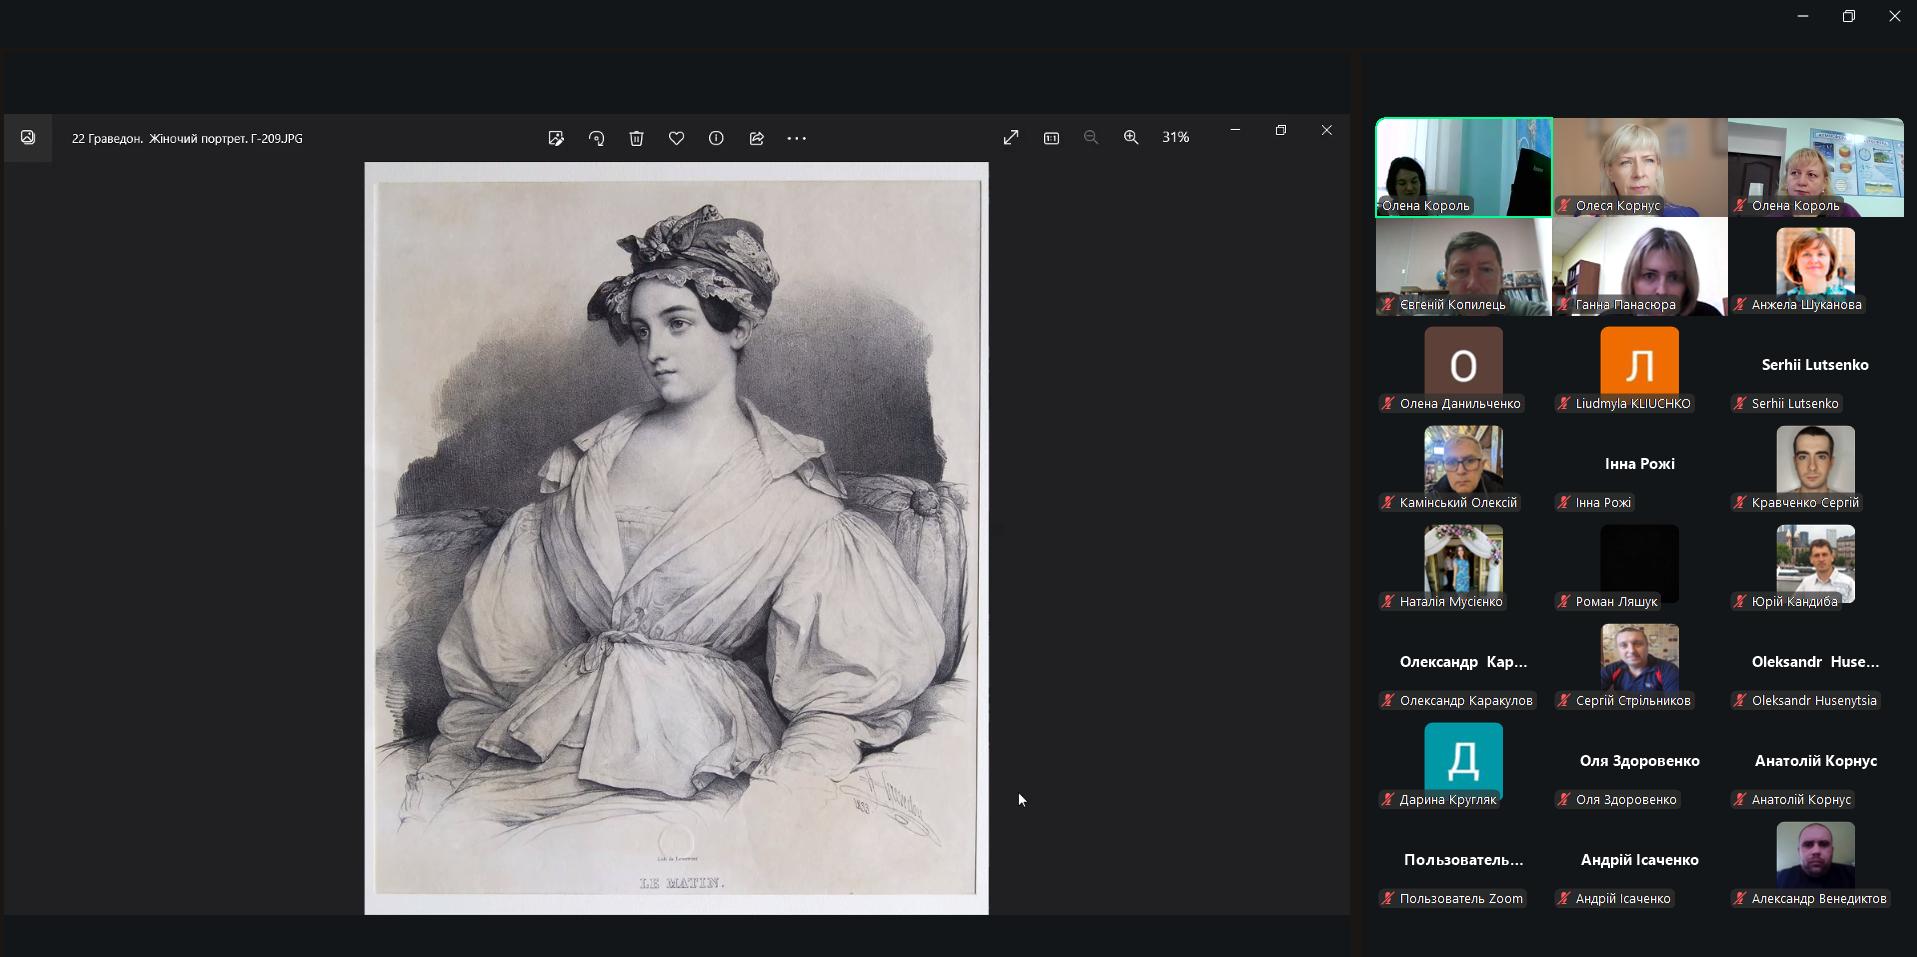Toggle fit-to-window actual size icon
Screen dimensions: 1917x957
coord(1051,137)
